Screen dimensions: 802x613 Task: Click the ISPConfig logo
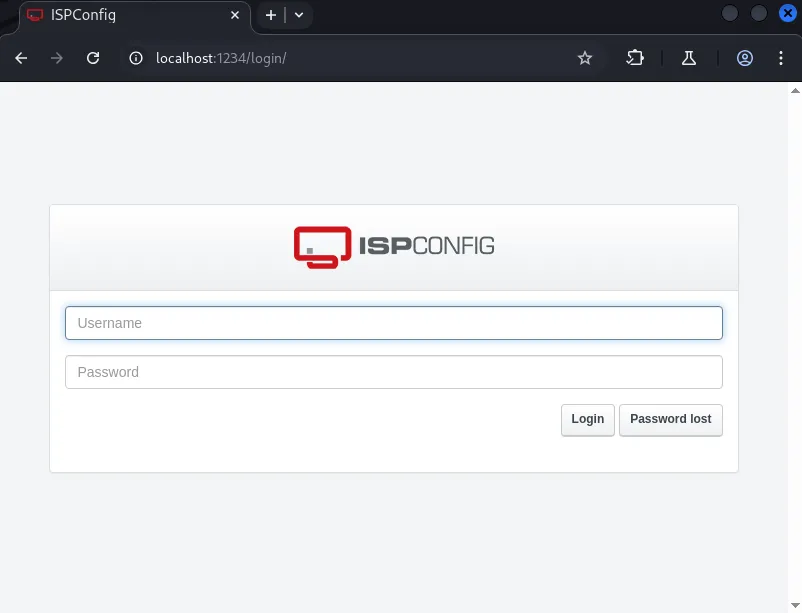pyautogui.click(x=394, y=247)
